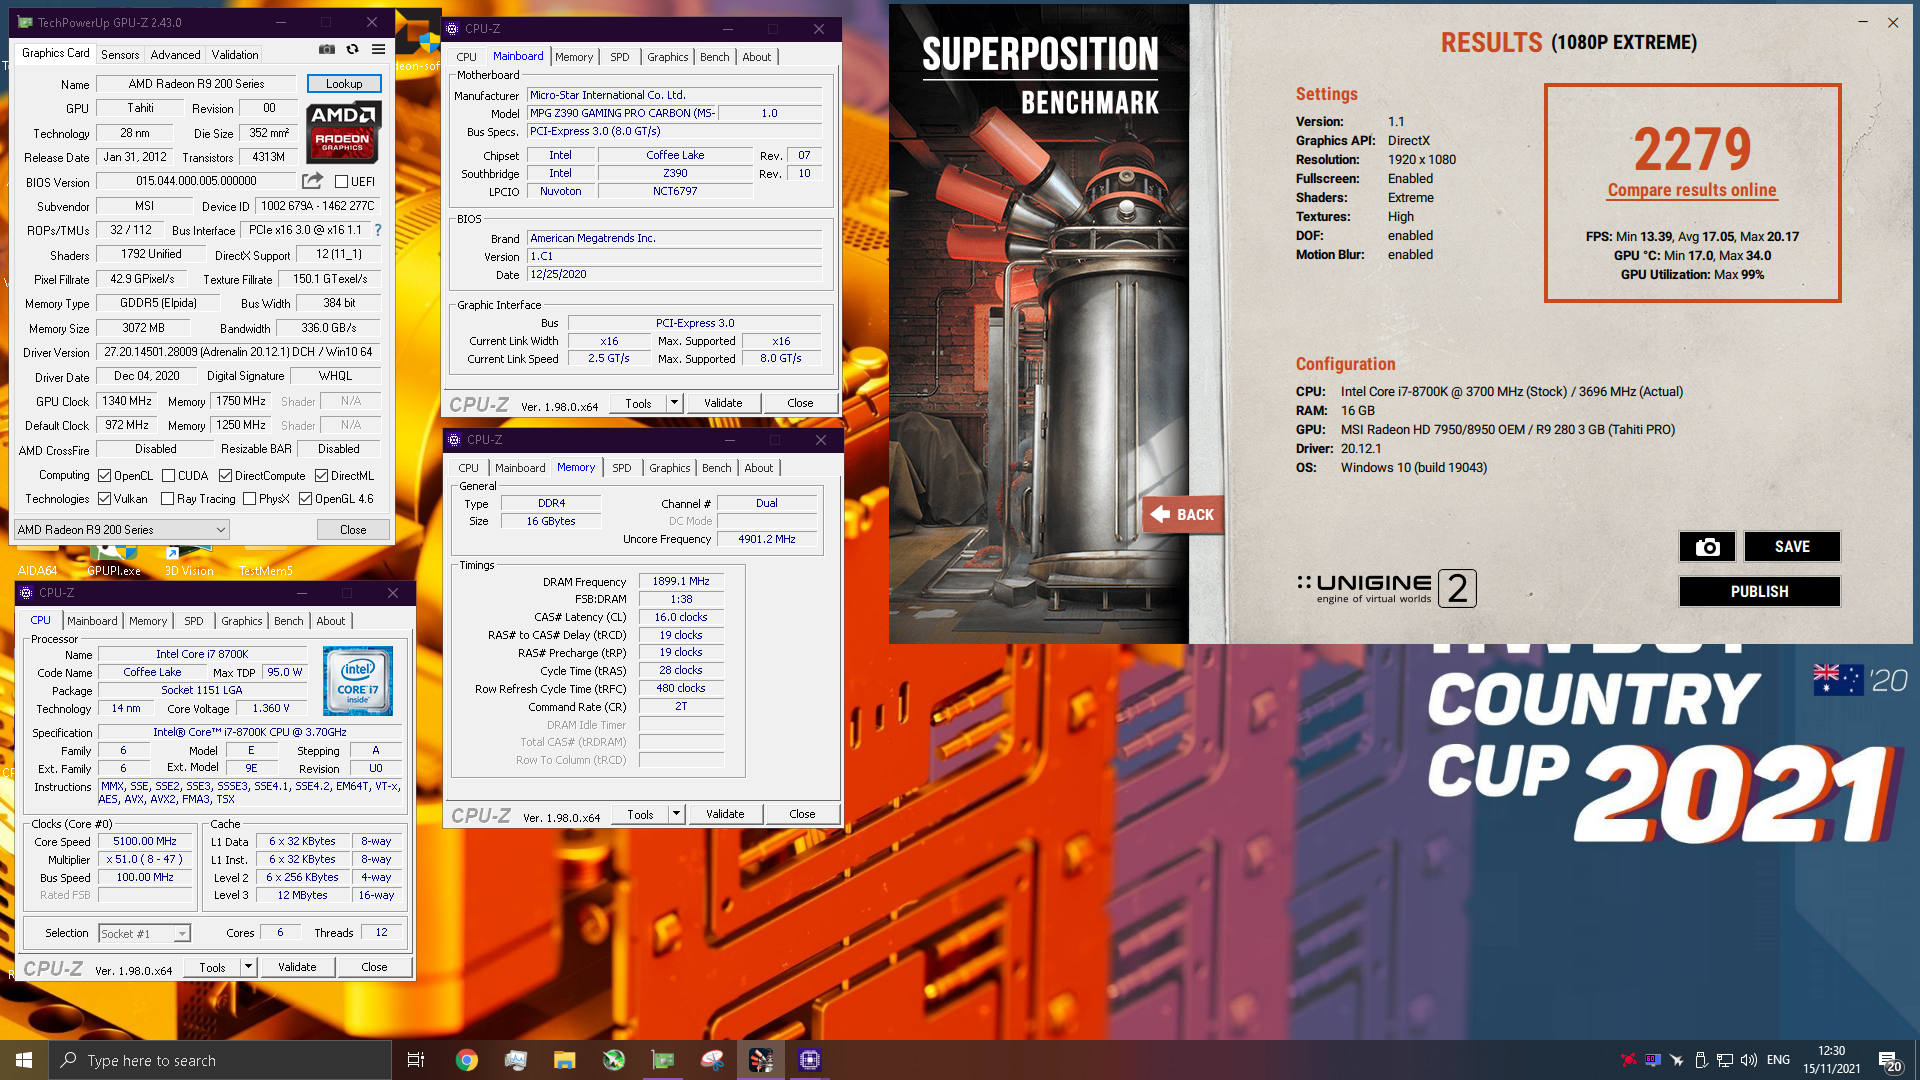Expand Tools dropdown arrow in CPU-Z Memory window
Image resolution: width=1920 pixels, height=1080 pixels.
[x=676, y=814]
